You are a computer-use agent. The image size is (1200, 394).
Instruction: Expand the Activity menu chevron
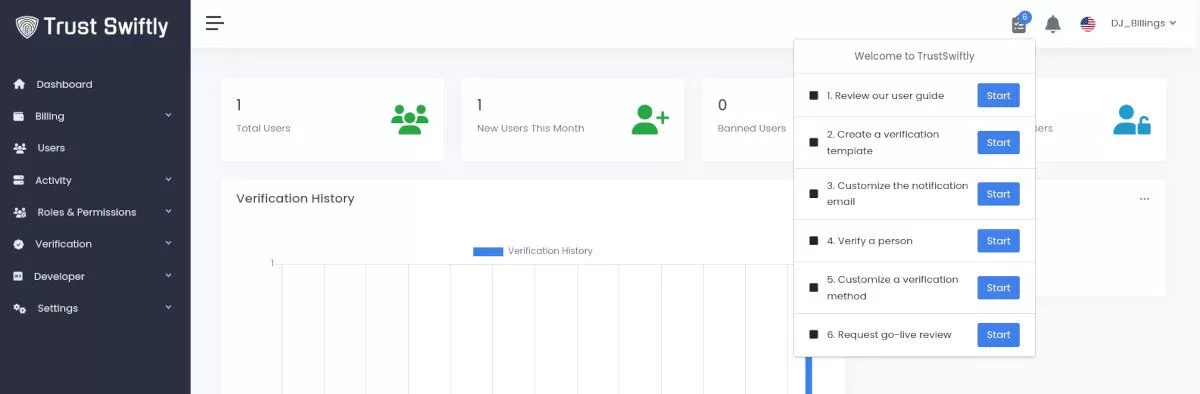coord(168,179)
